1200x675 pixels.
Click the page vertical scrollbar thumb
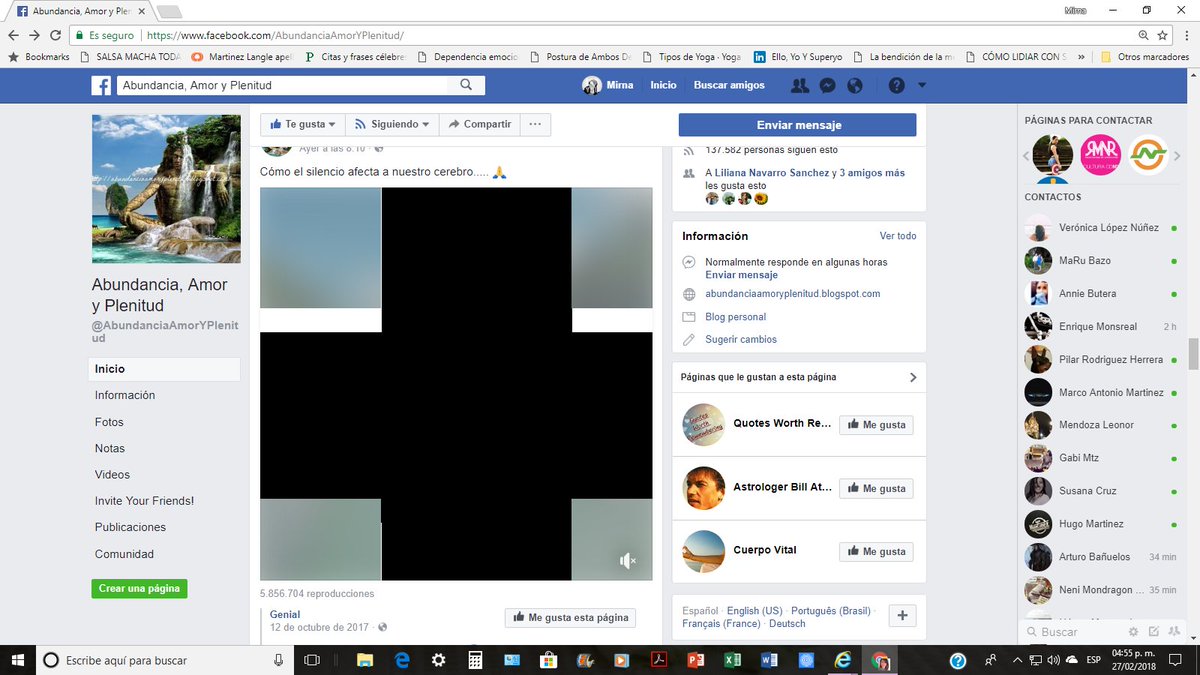(1191, 355)
